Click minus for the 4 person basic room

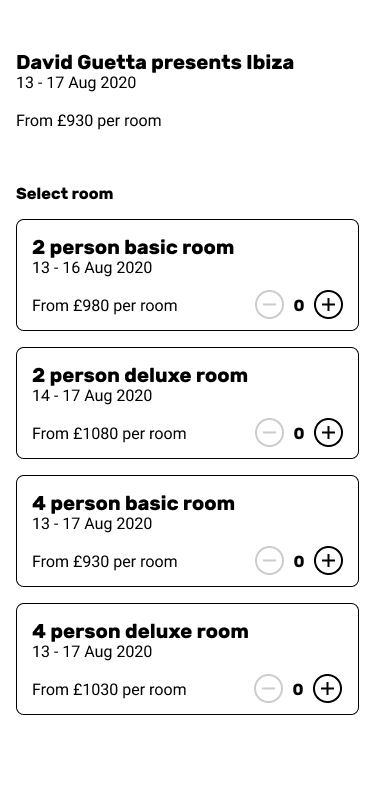269,560
